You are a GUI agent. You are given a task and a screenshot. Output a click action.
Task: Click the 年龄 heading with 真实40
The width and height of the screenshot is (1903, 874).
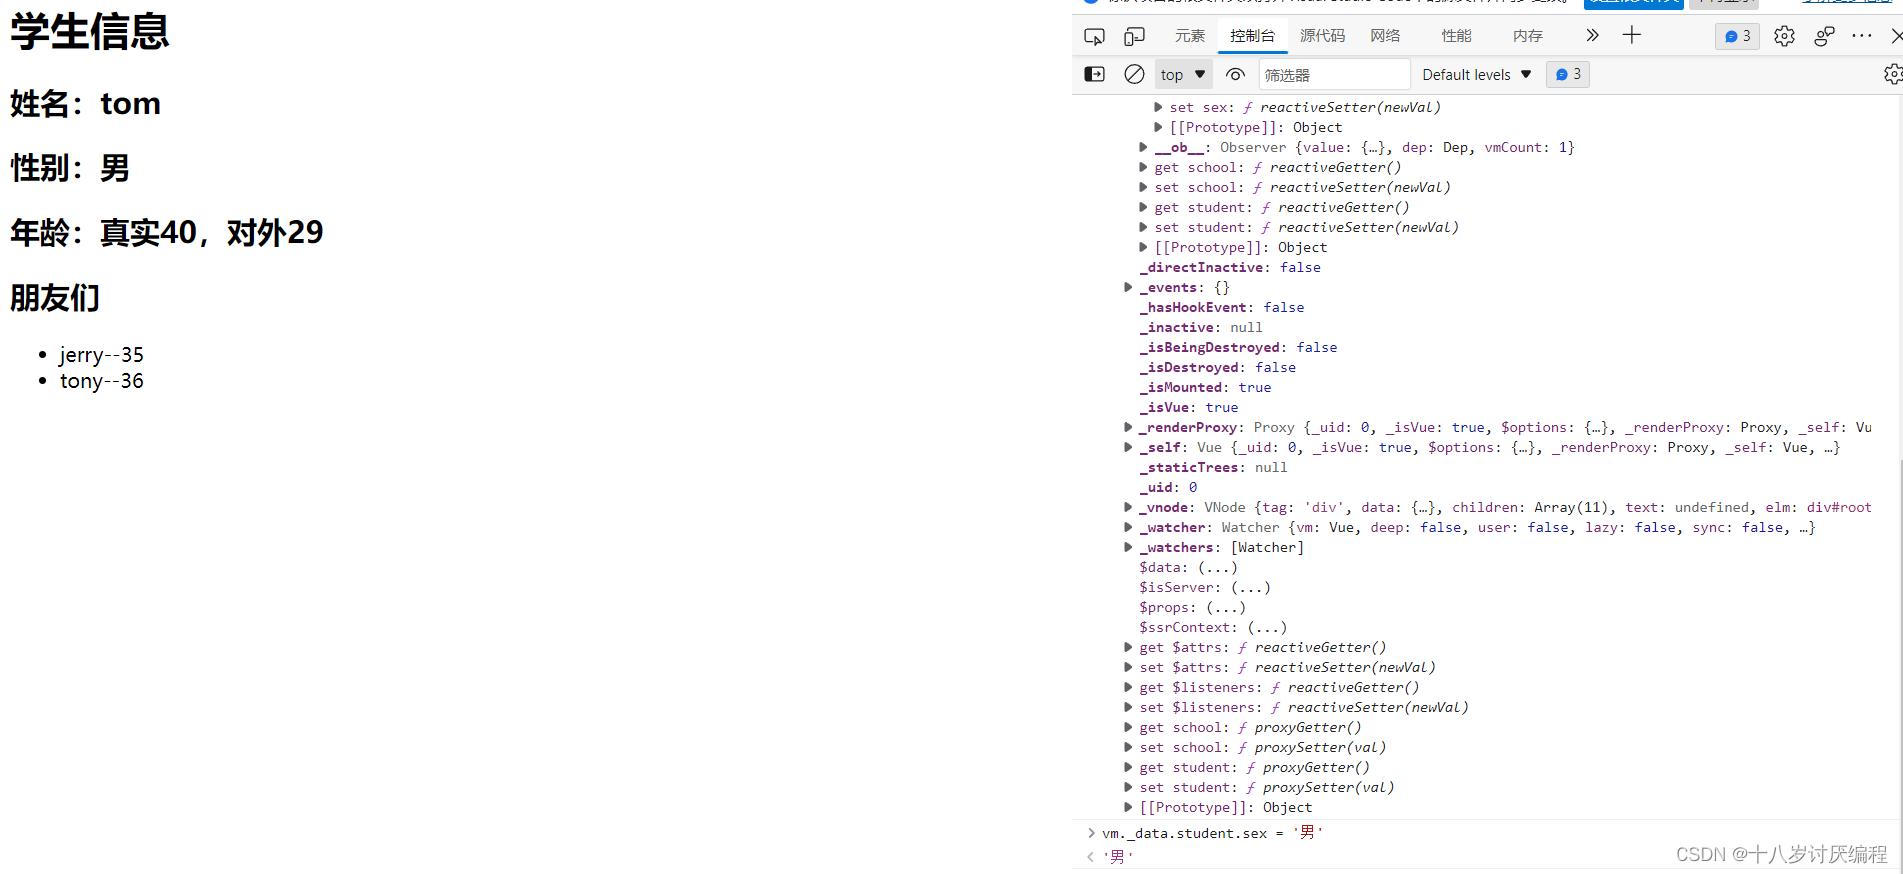167,233
